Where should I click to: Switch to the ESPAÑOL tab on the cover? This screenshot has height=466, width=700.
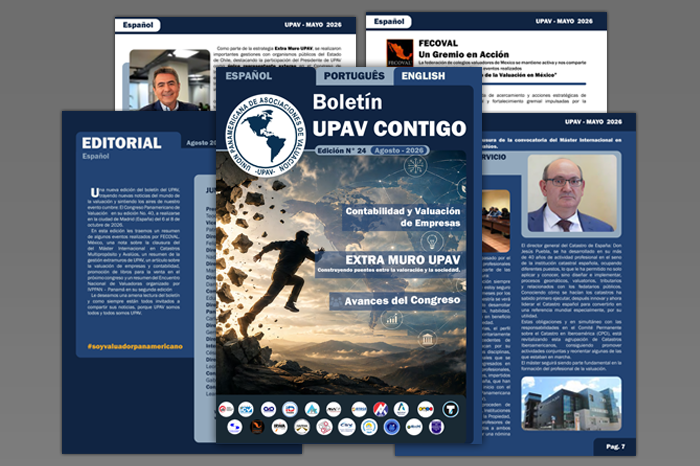point(249,76)
